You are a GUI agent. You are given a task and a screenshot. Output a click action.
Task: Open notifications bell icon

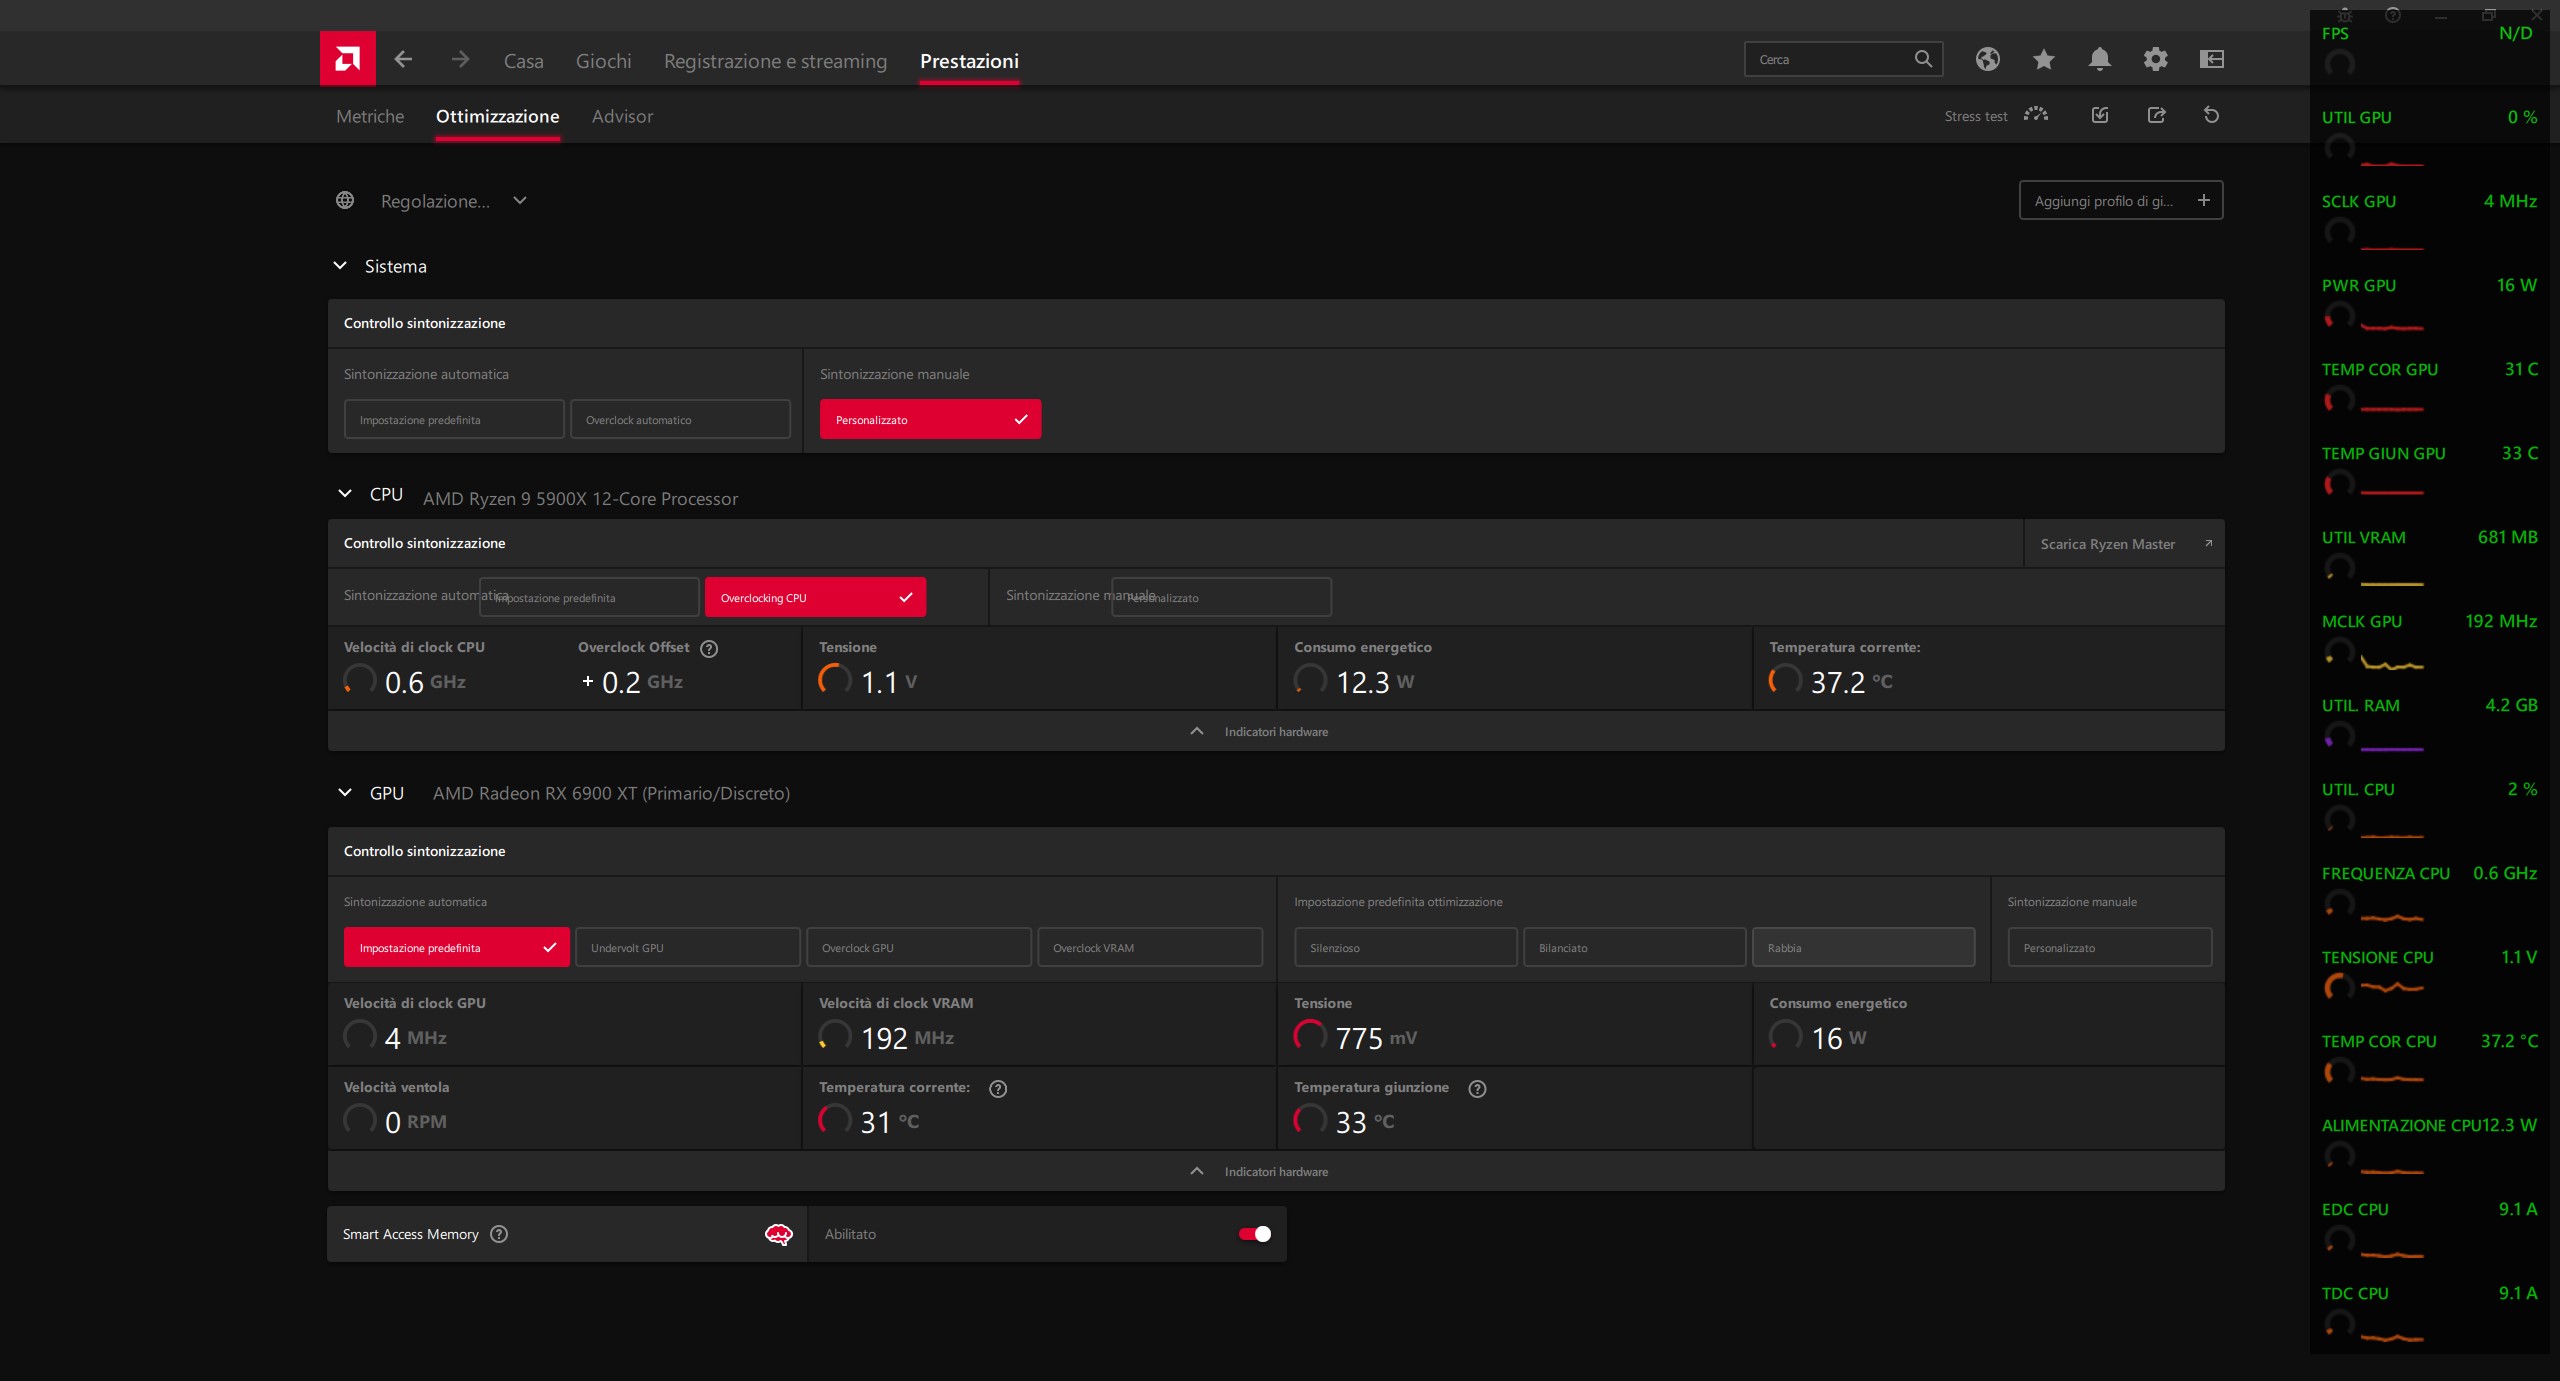point(2100,59)
